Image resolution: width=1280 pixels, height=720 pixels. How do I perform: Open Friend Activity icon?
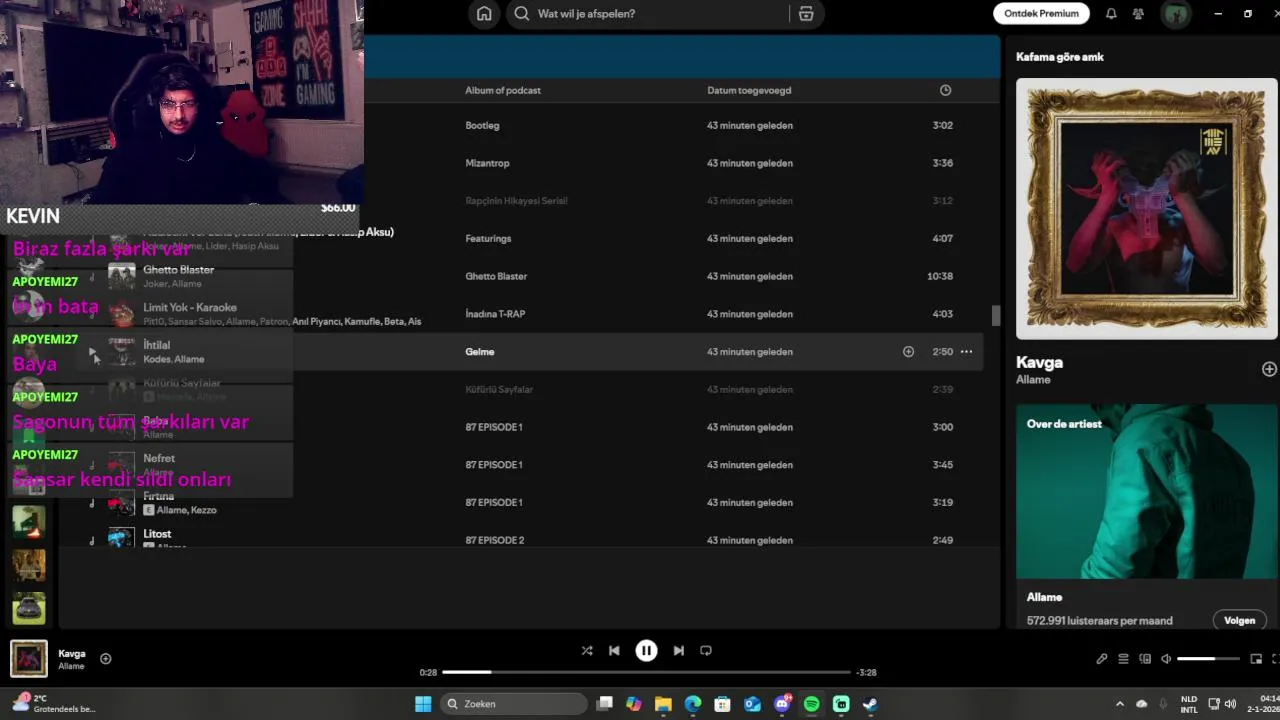point(1138,14)
